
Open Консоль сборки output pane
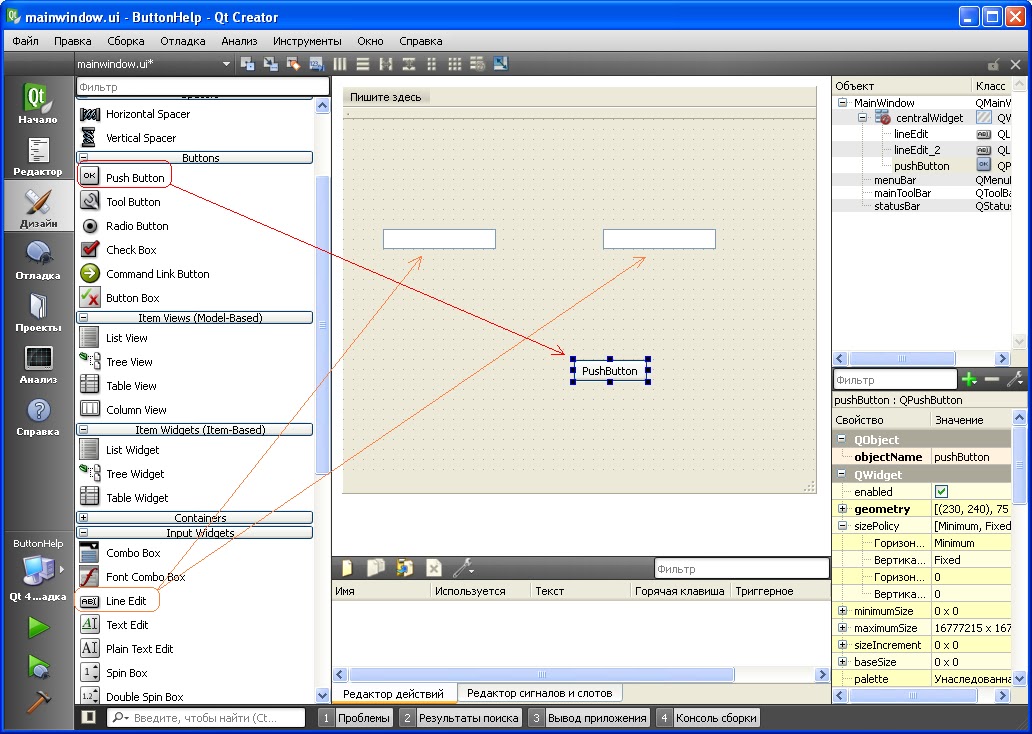tap(708, 718)
